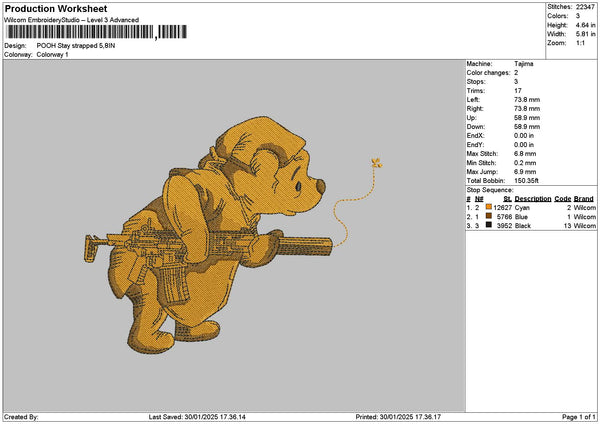The width and height of the screenshot is (600, 424).
Task: Click the barcode under the worksheet title
Action: tap(97, 32)
